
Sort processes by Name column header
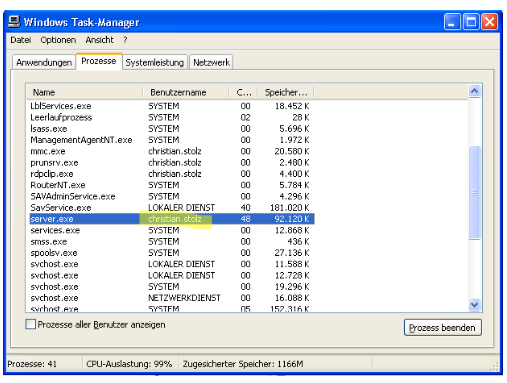coord(84,92)
